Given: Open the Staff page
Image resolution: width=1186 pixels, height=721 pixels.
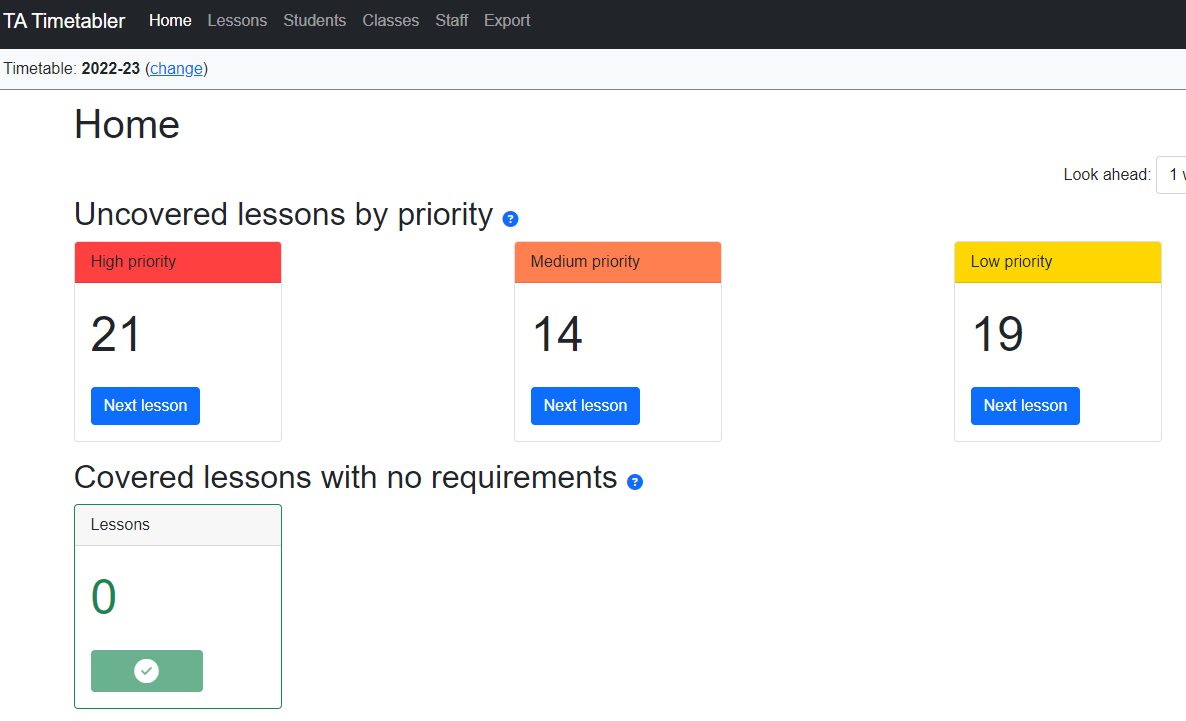Looking at the screenshot, I should pyautogui.click(x=451, y=21).
